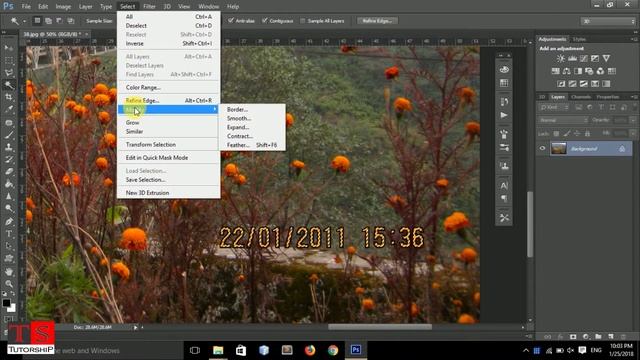This screenshot has height=360, width=640.
Task: Select the Magic Wand tool in toolbox
Action: click(x=9, y=85)
